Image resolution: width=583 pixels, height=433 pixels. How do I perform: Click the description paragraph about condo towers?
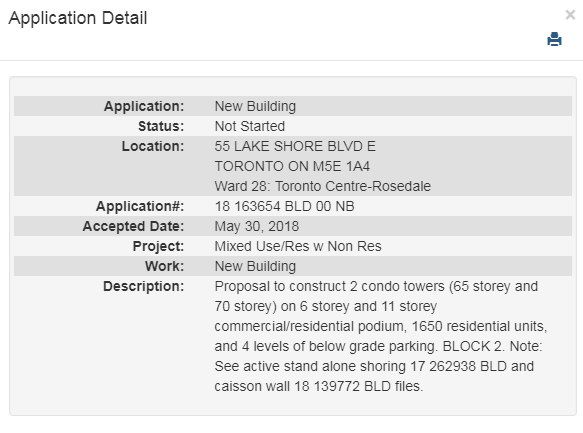380,336
